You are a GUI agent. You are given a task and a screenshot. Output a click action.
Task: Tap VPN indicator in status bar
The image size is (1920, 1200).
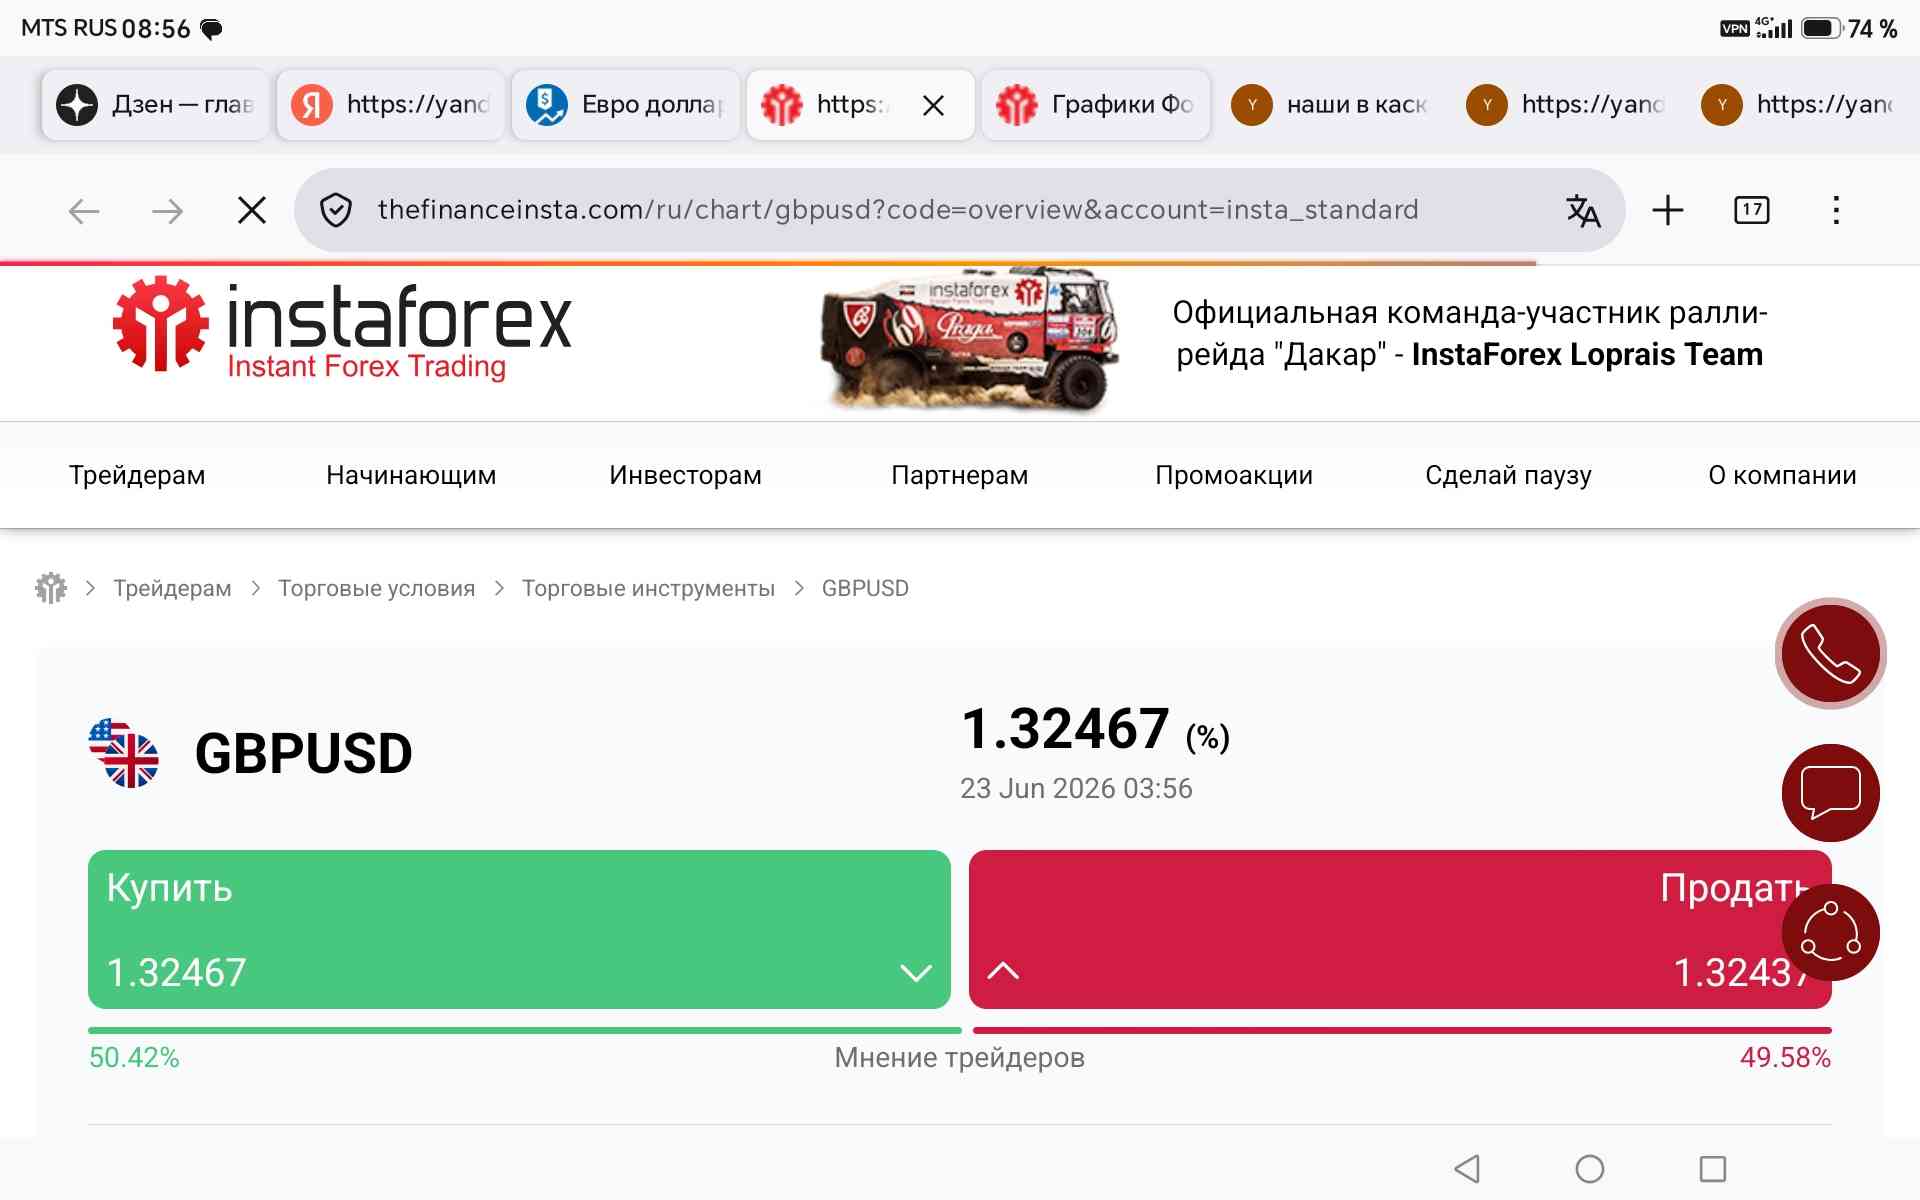(1735, 28)
